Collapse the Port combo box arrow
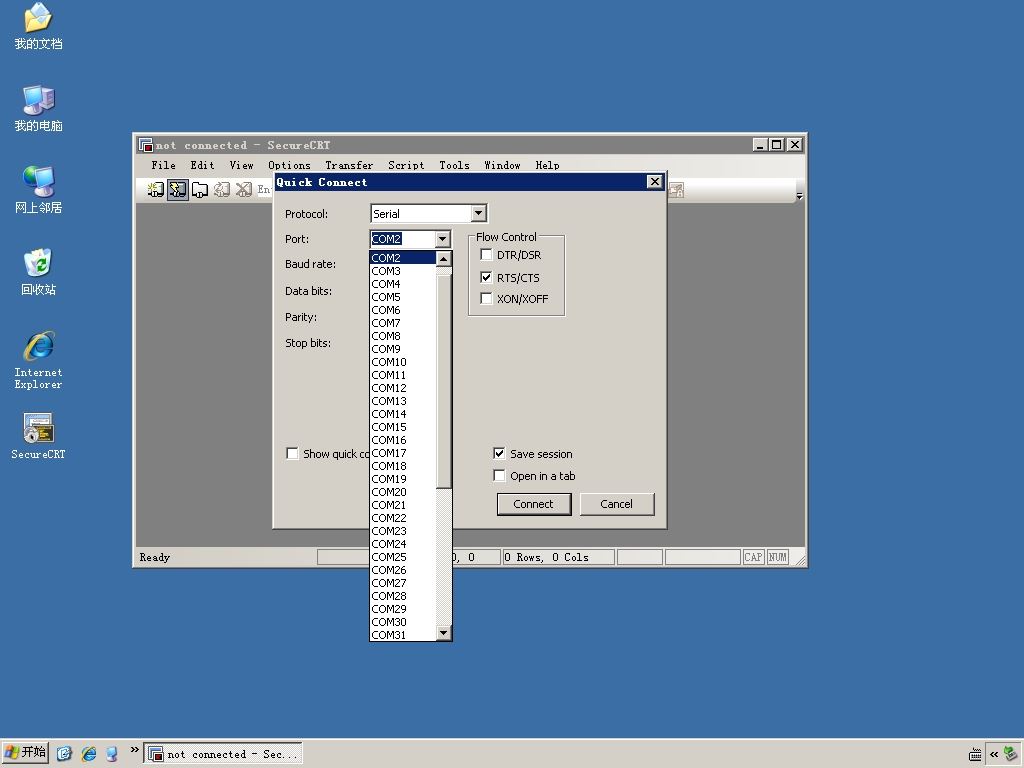1024x768 pixels. pyautogui.click(x=442, y=239)
